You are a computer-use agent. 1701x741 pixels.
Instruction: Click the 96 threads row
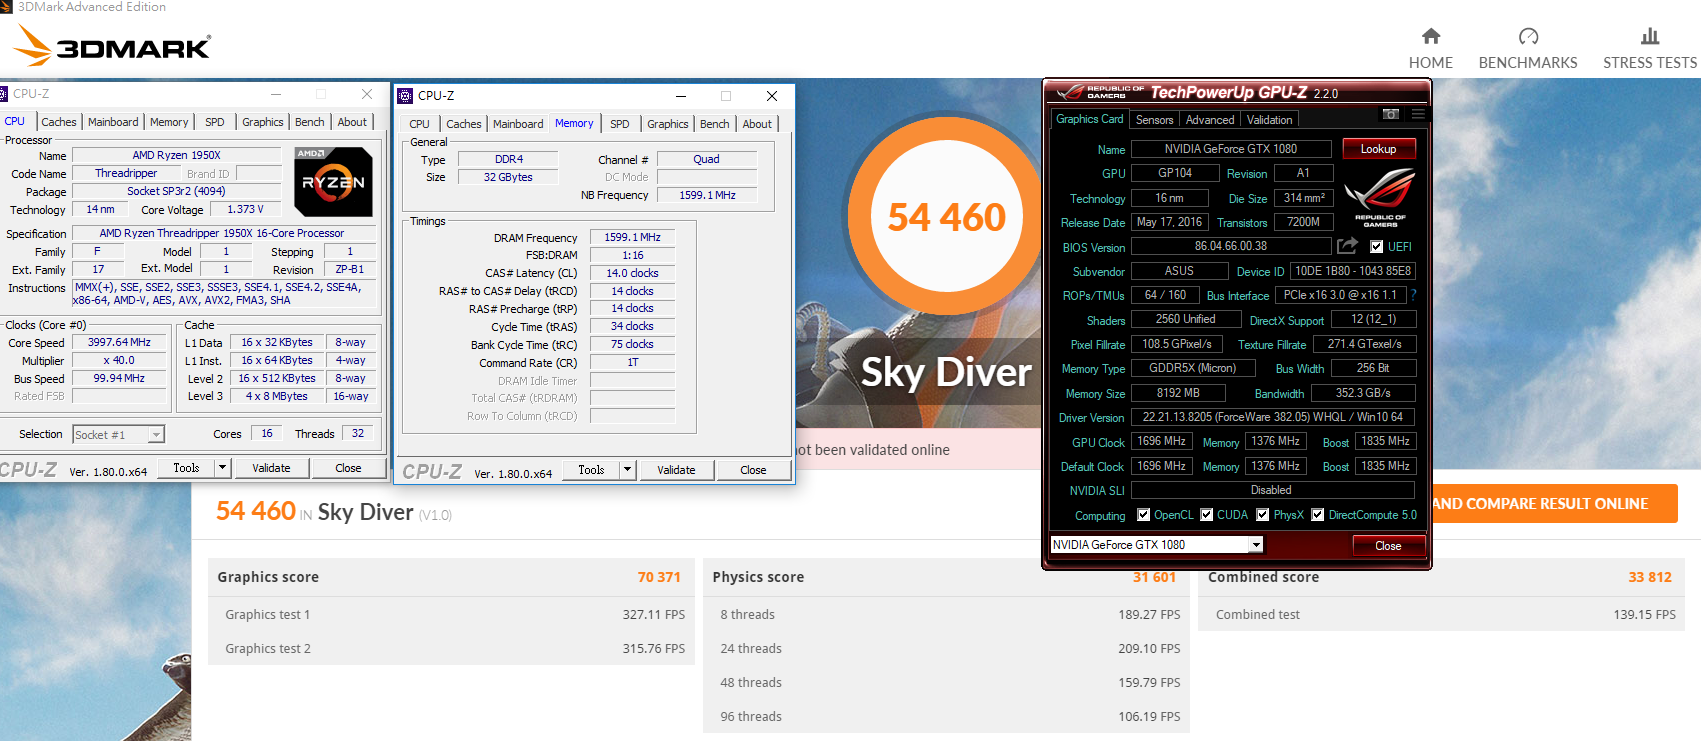(x=946, y=716)
